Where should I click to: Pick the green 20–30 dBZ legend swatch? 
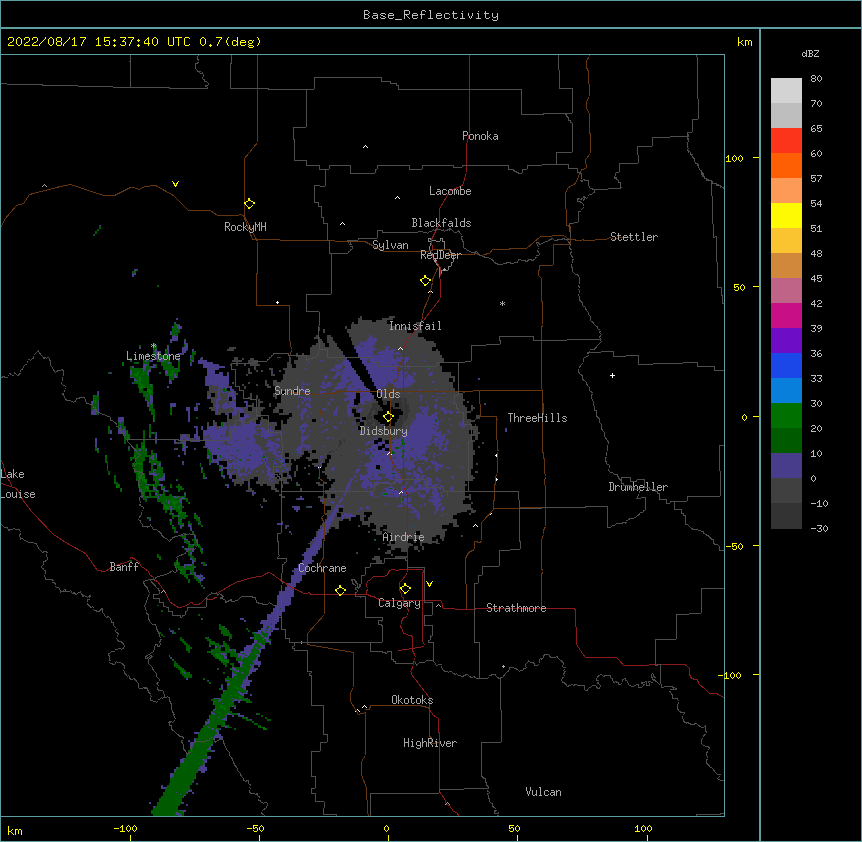click(x=786, y=416)
